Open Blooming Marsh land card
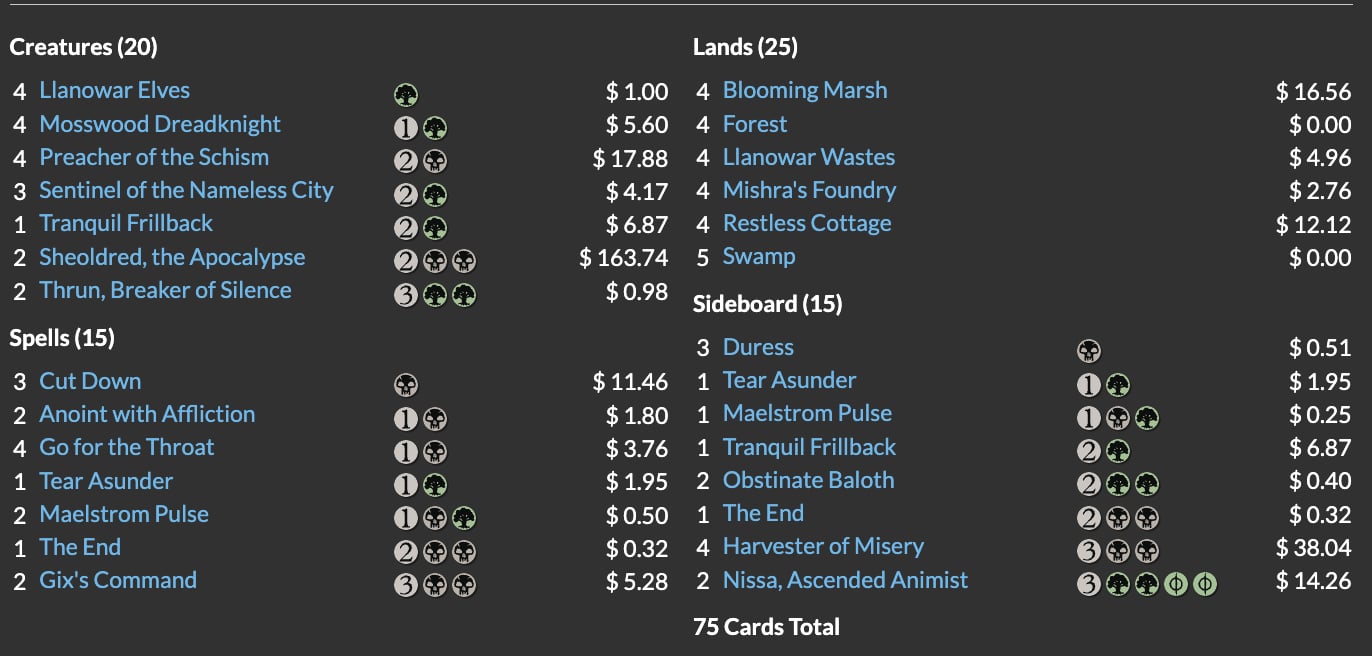The height and width of the screenshot is (656, 1372). coord(805,90)
